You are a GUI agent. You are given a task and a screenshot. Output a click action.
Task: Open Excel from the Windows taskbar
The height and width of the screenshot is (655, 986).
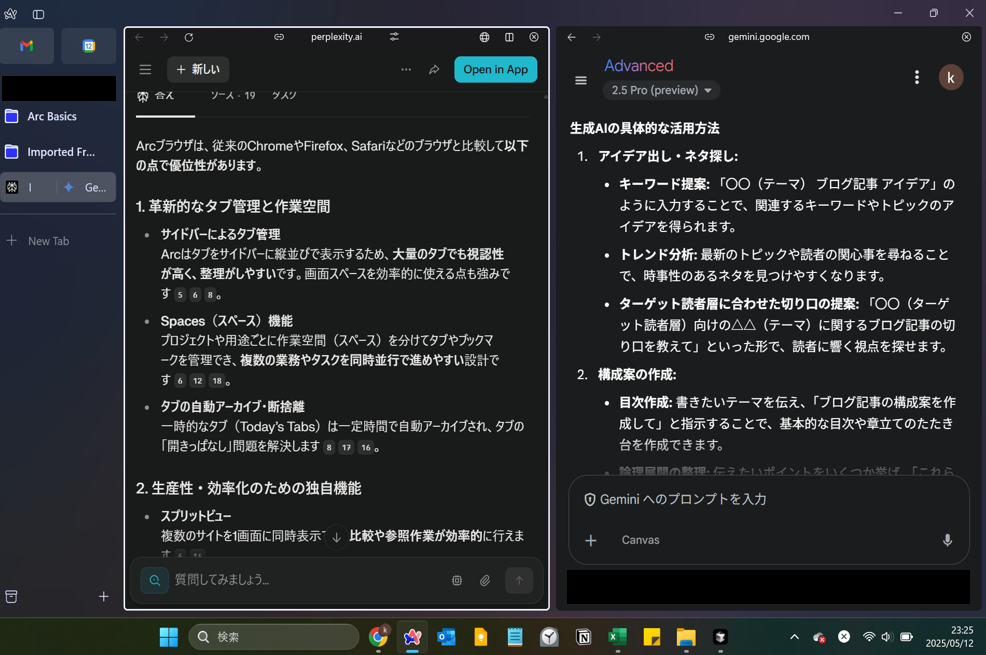point(617,637)
